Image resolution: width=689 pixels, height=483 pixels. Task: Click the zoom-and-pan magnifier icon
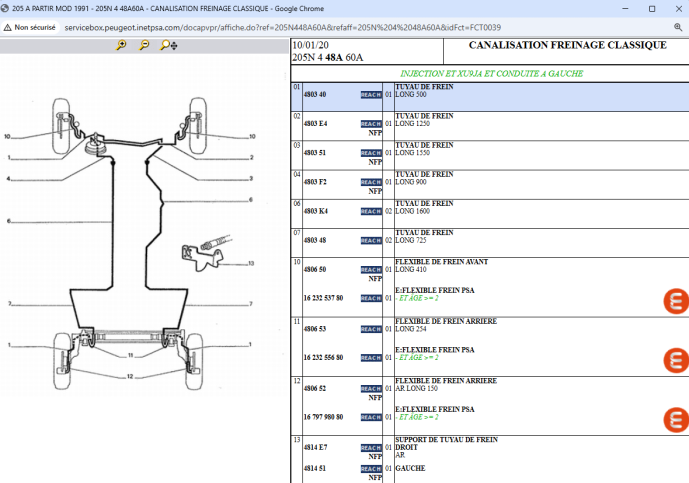click(x=170, y=46)
